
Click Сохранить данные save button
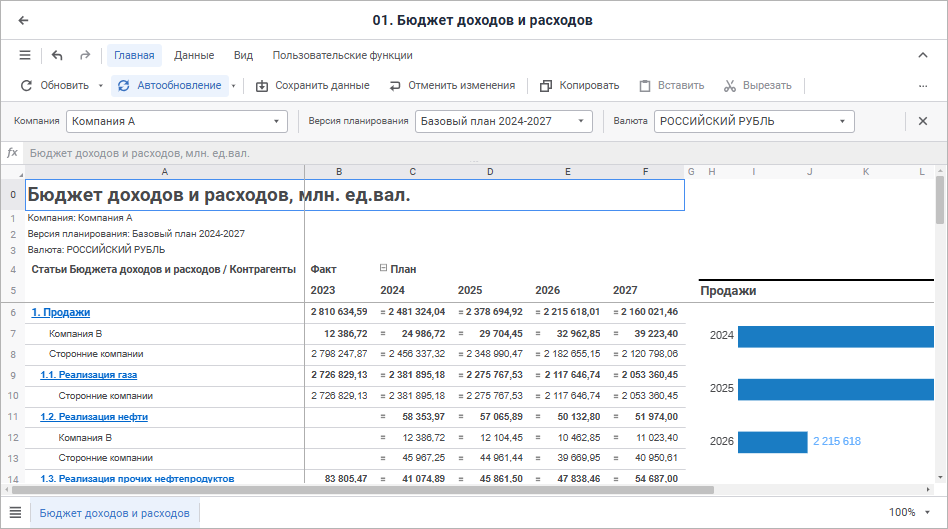312,86
